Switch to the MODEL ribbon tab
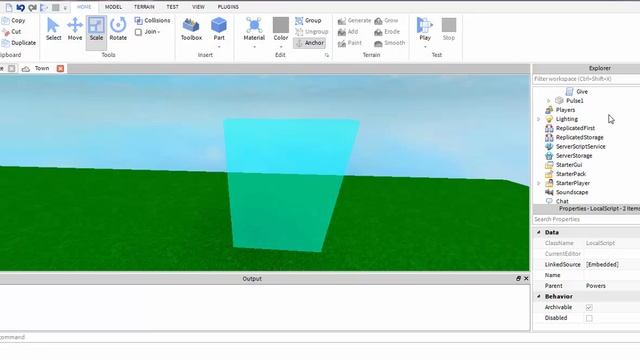Screen dimensions: 640x360 point(113,7)
